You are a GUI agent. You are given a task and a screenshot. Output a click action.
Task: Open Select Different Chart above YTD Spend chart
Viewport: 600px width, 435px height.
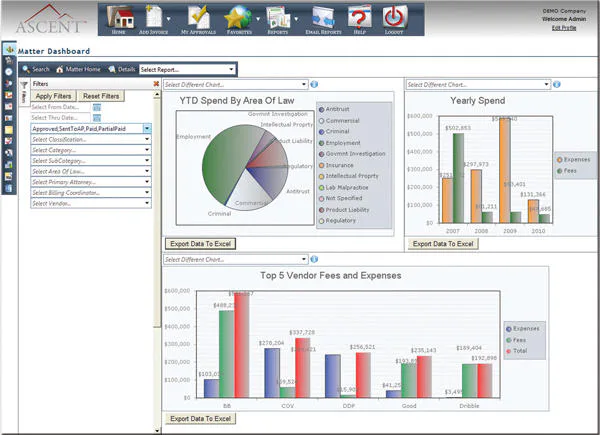(x=235, y=84)
